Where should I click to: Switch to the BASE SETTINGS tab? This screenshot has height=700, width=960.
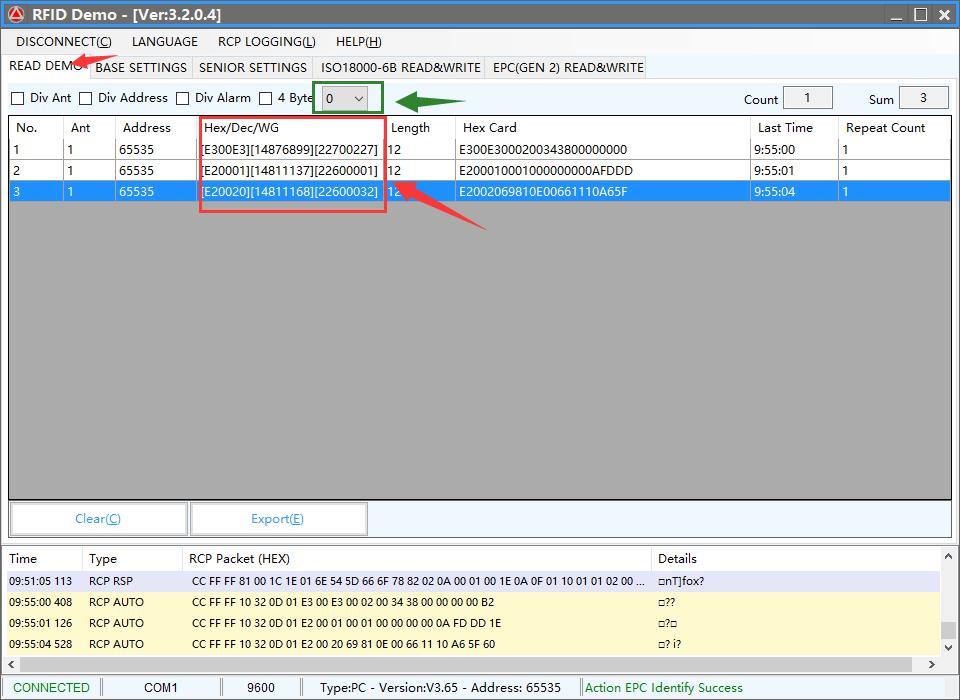coord(141,67)
